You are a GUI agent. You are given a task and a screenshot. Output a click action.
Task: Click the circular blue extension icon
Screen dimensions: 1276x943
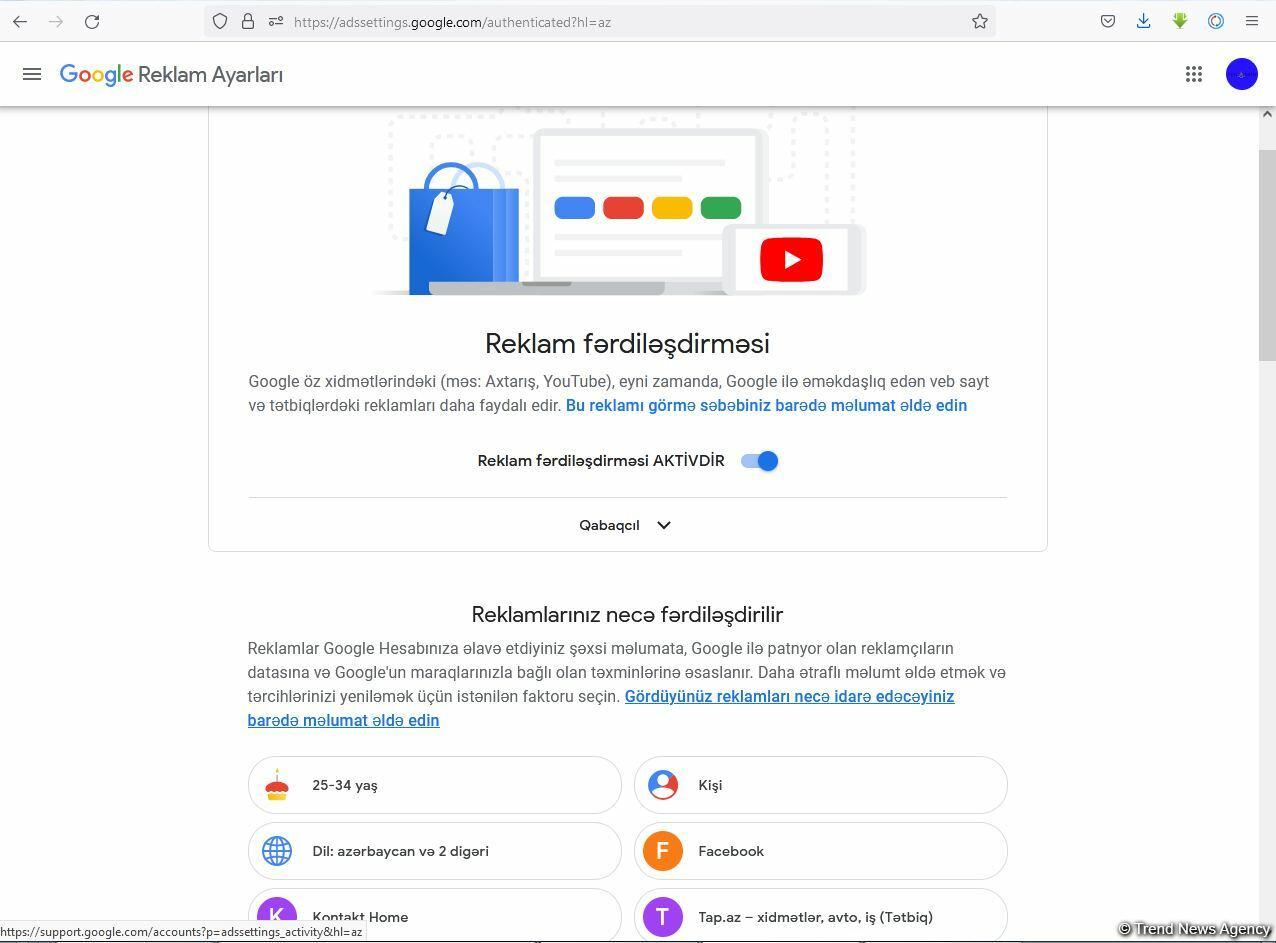[x=1216, y=21]
